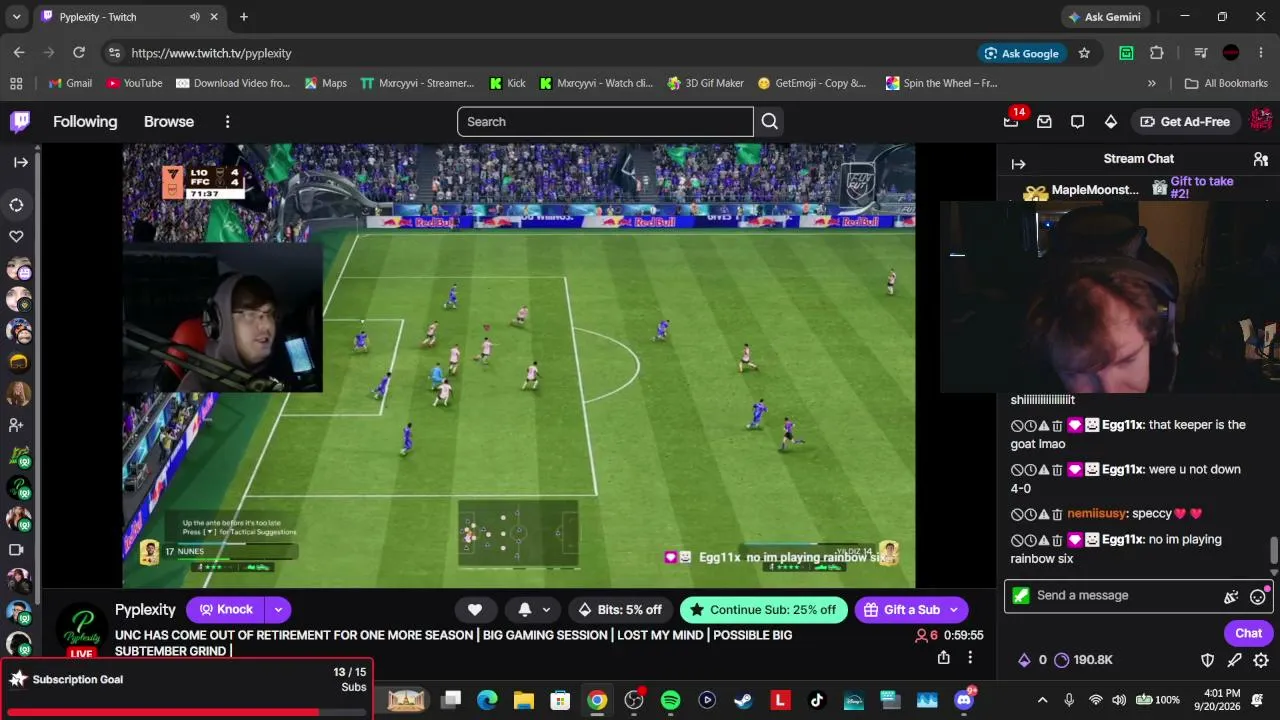Bookmark this page with the star
The width and height of the screenshot is (1280, 720).
tap(1084, 53)
